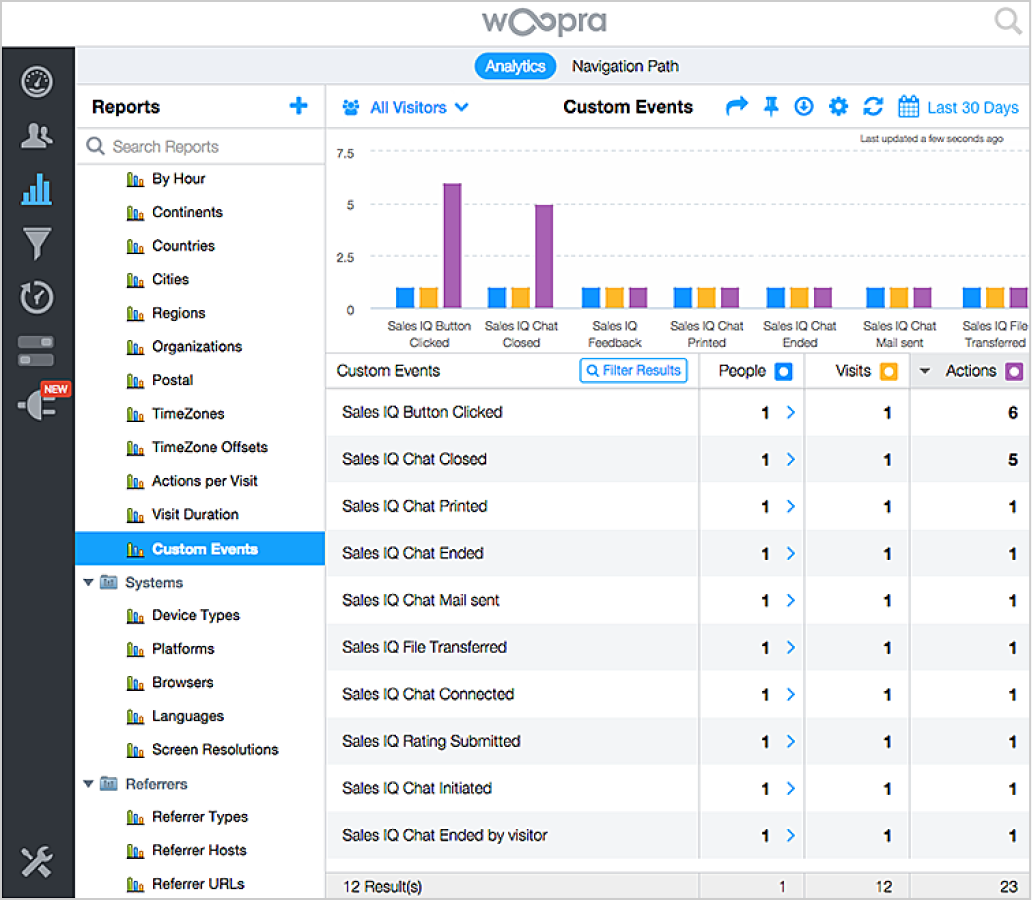This screenshot has width=1032, height=900.
Task: Open report settings gear icon
Action: [838, 107]
